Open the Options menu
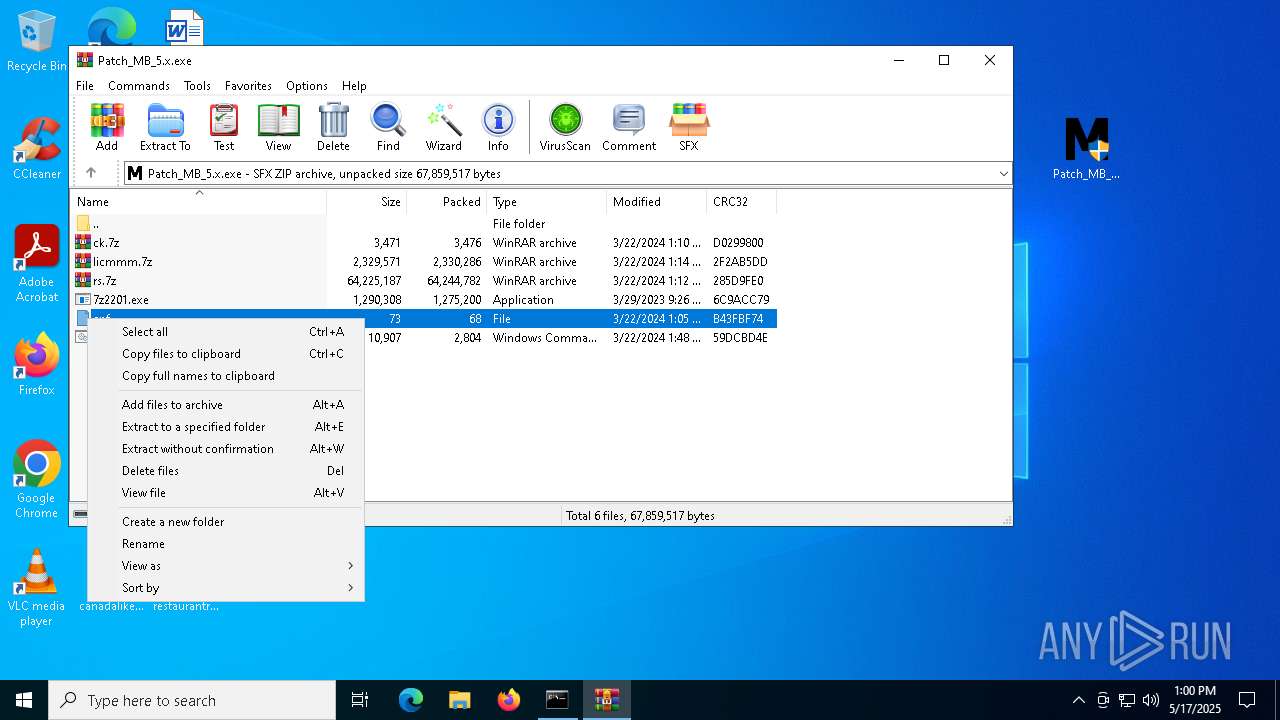This screenshot has width=1280, height=720. [x=307, y=86]
